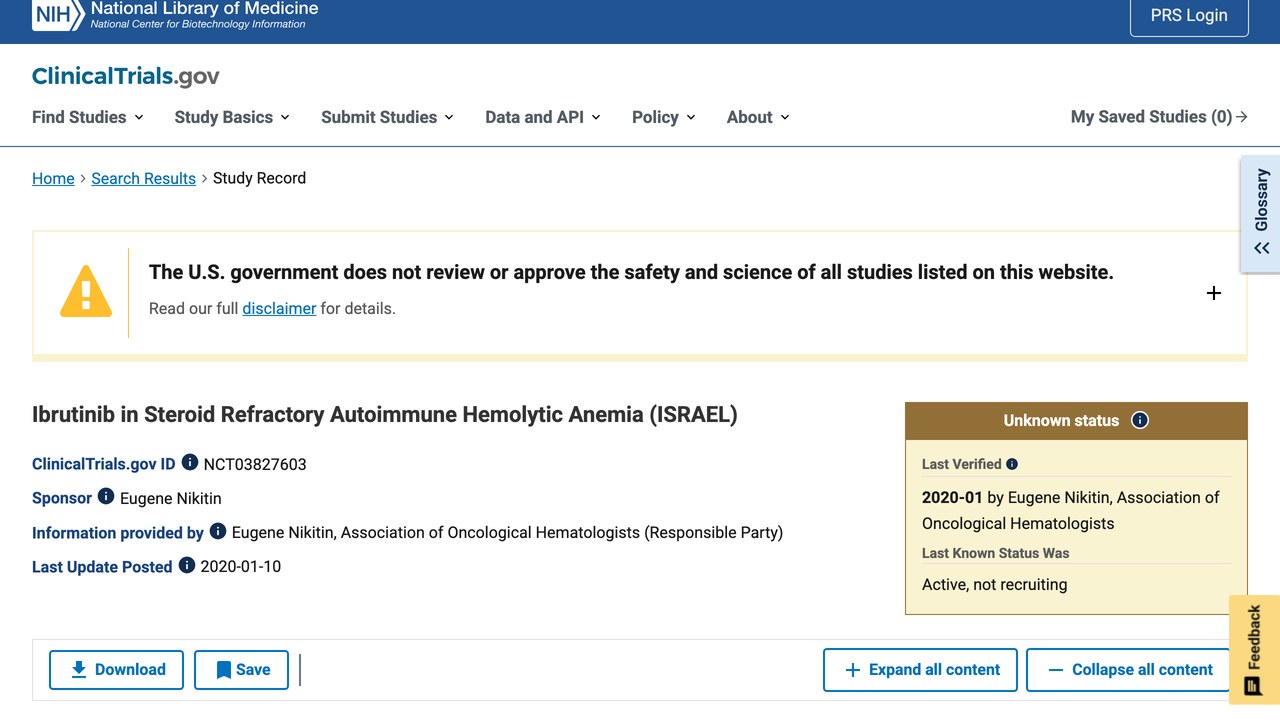Expand the Submit Studies menu
This screenshot has width=1280, height=720.
click(x=388, y=117)
